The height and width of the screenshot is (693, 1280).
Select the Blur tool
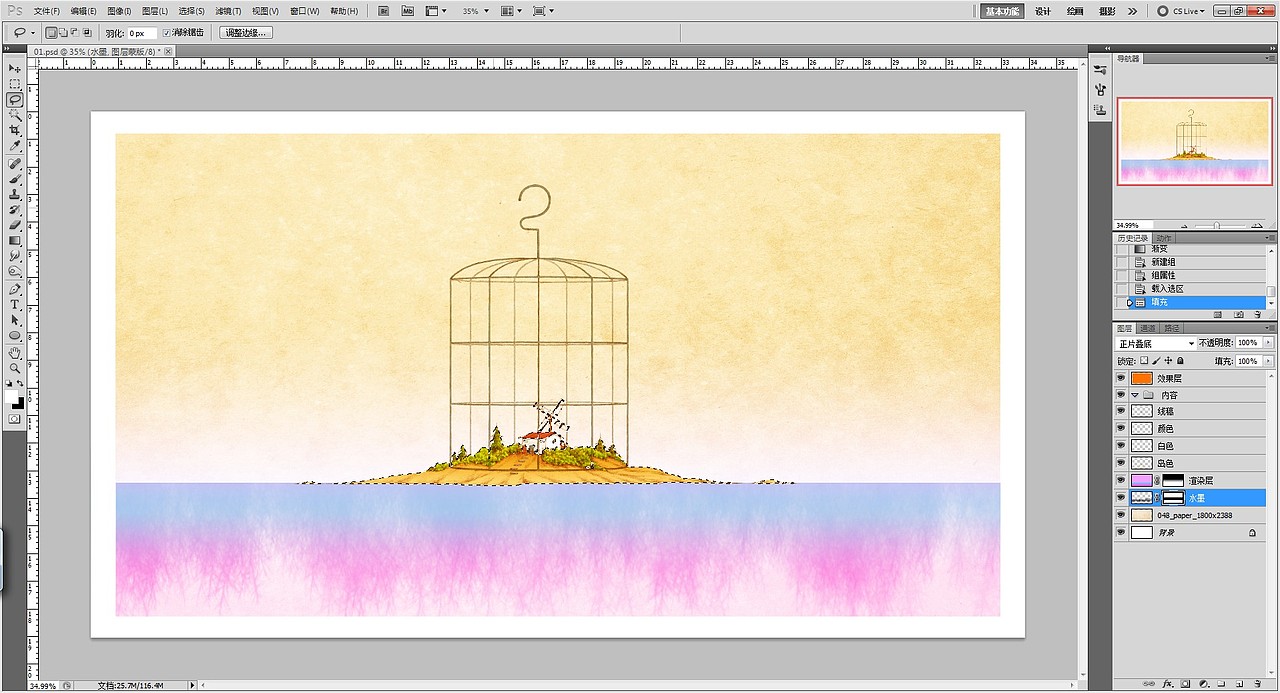pyautogui.click(x=15, y=257)
